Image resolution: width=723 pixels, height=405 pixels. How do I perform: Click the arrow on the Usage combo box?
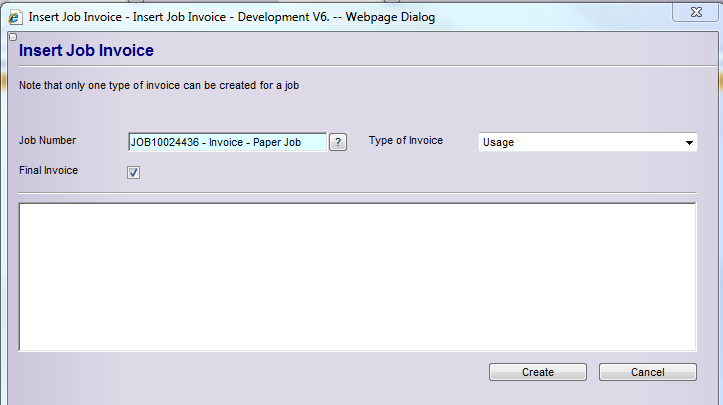[x=689, y=143]
